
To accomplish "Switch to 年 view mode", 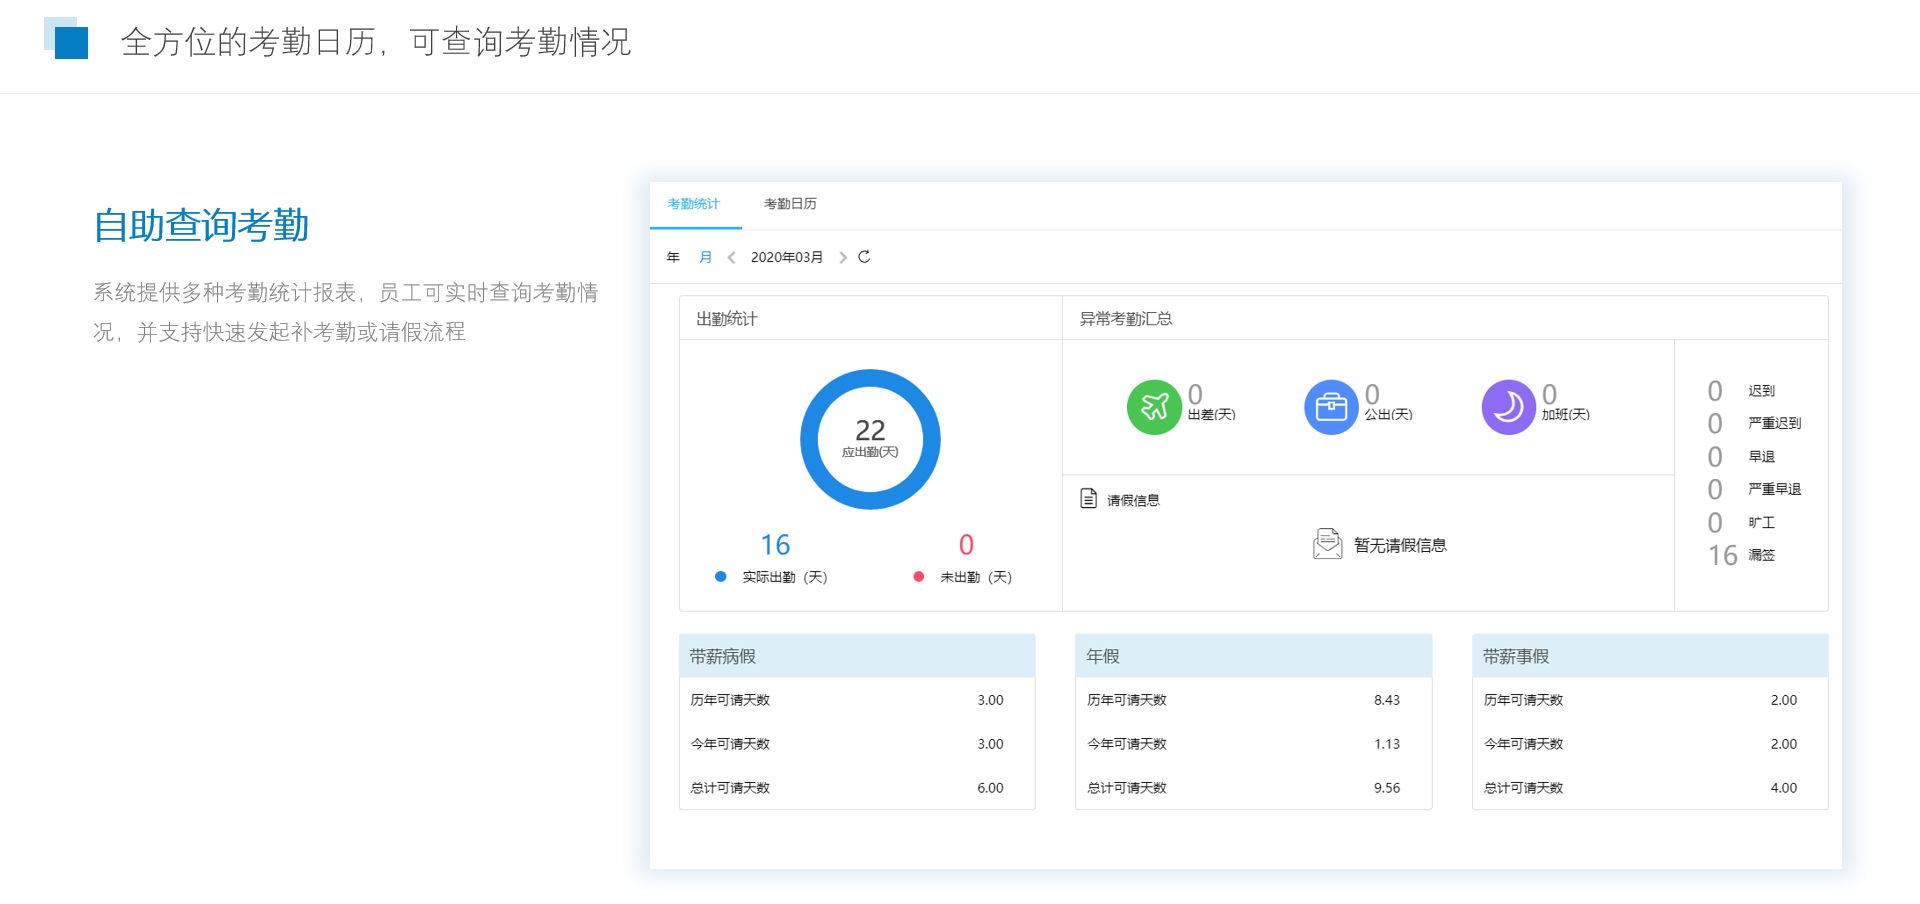I will [673, 258].
